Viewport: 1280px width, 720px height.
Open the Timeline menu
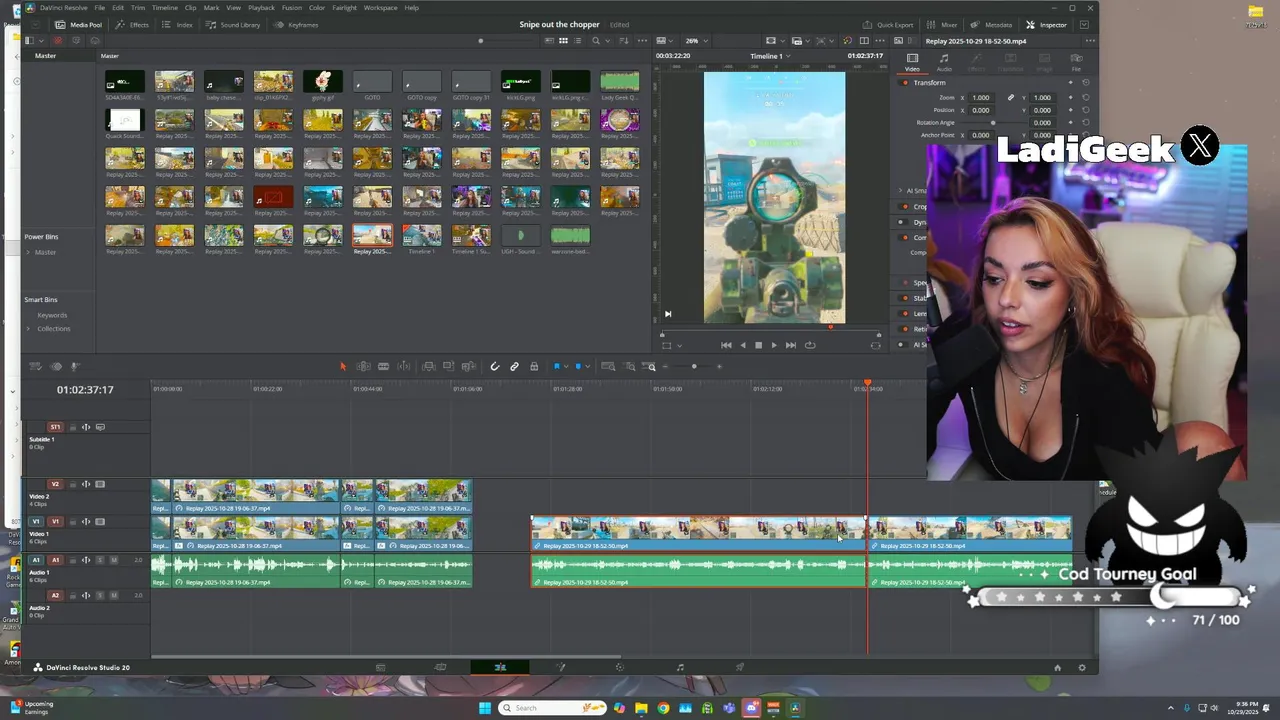(164, 8)
